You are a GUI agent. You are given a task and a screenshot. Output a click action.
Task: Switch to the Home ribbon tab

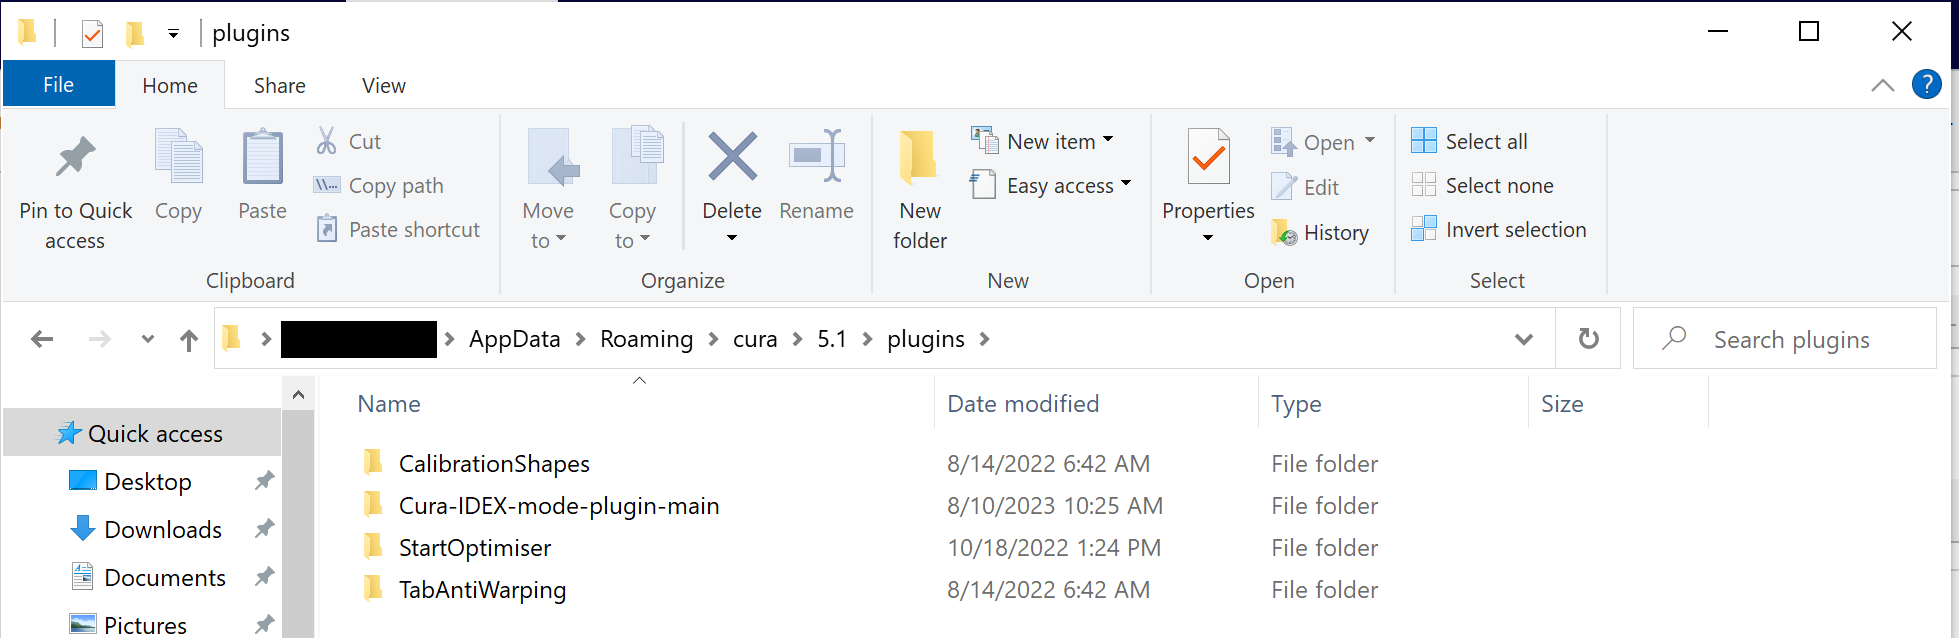click(x=170, y=86)
